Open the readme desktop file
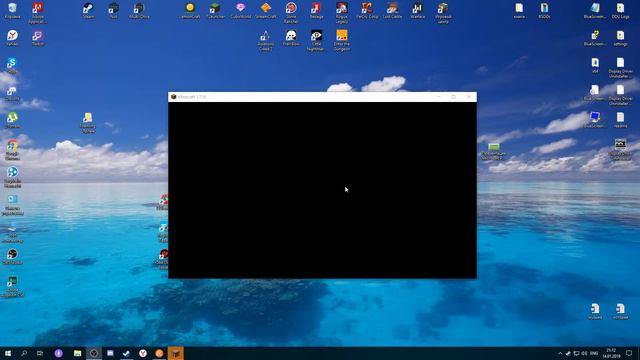640x360 pixels. pos(620,120)
